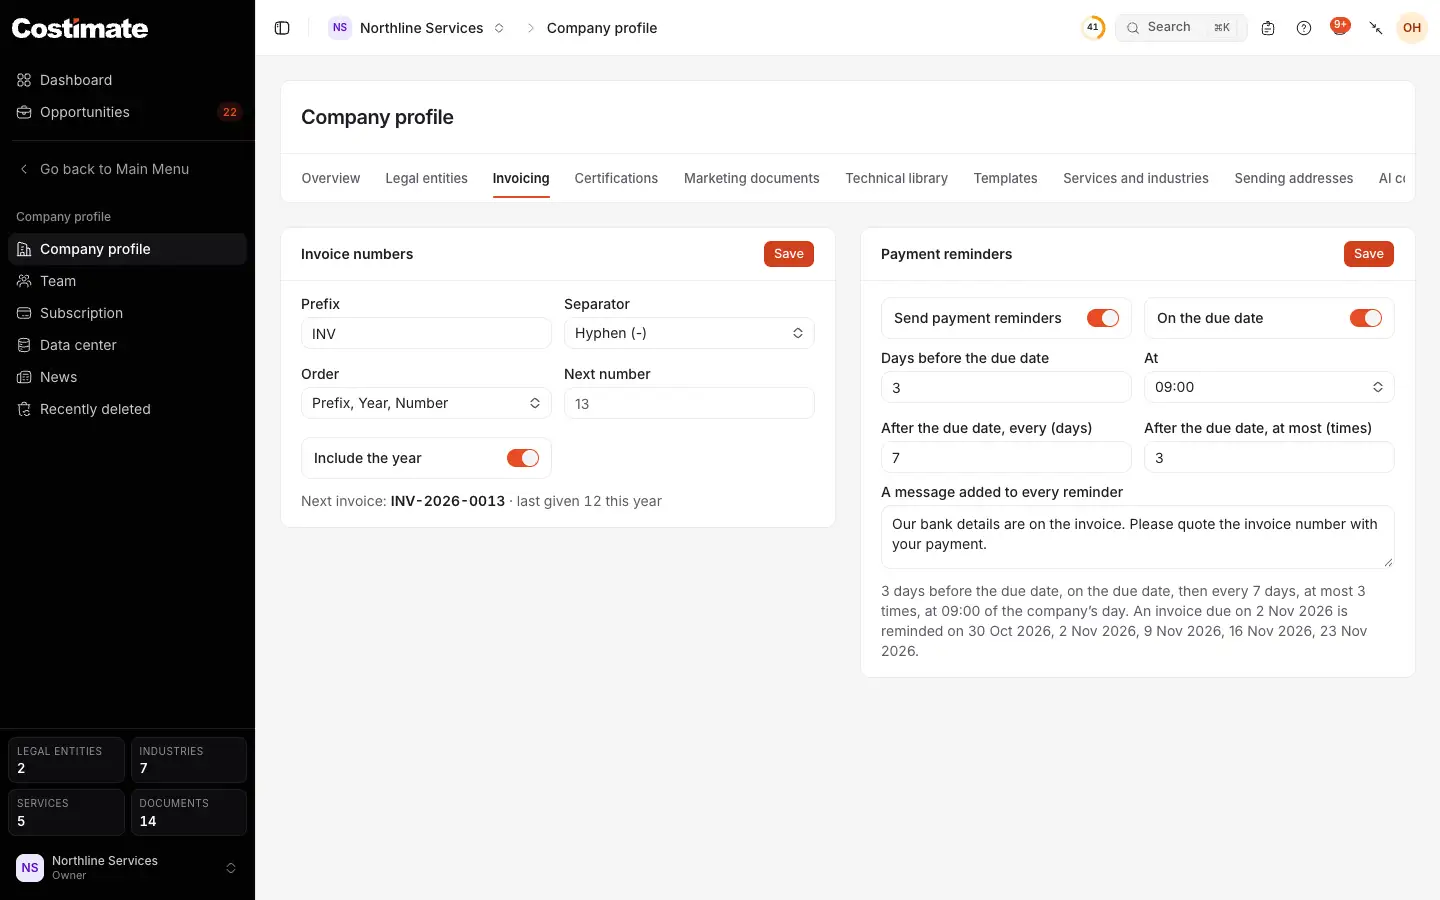
Task: Click the reminder message text area
Action: pos(1138,537)
